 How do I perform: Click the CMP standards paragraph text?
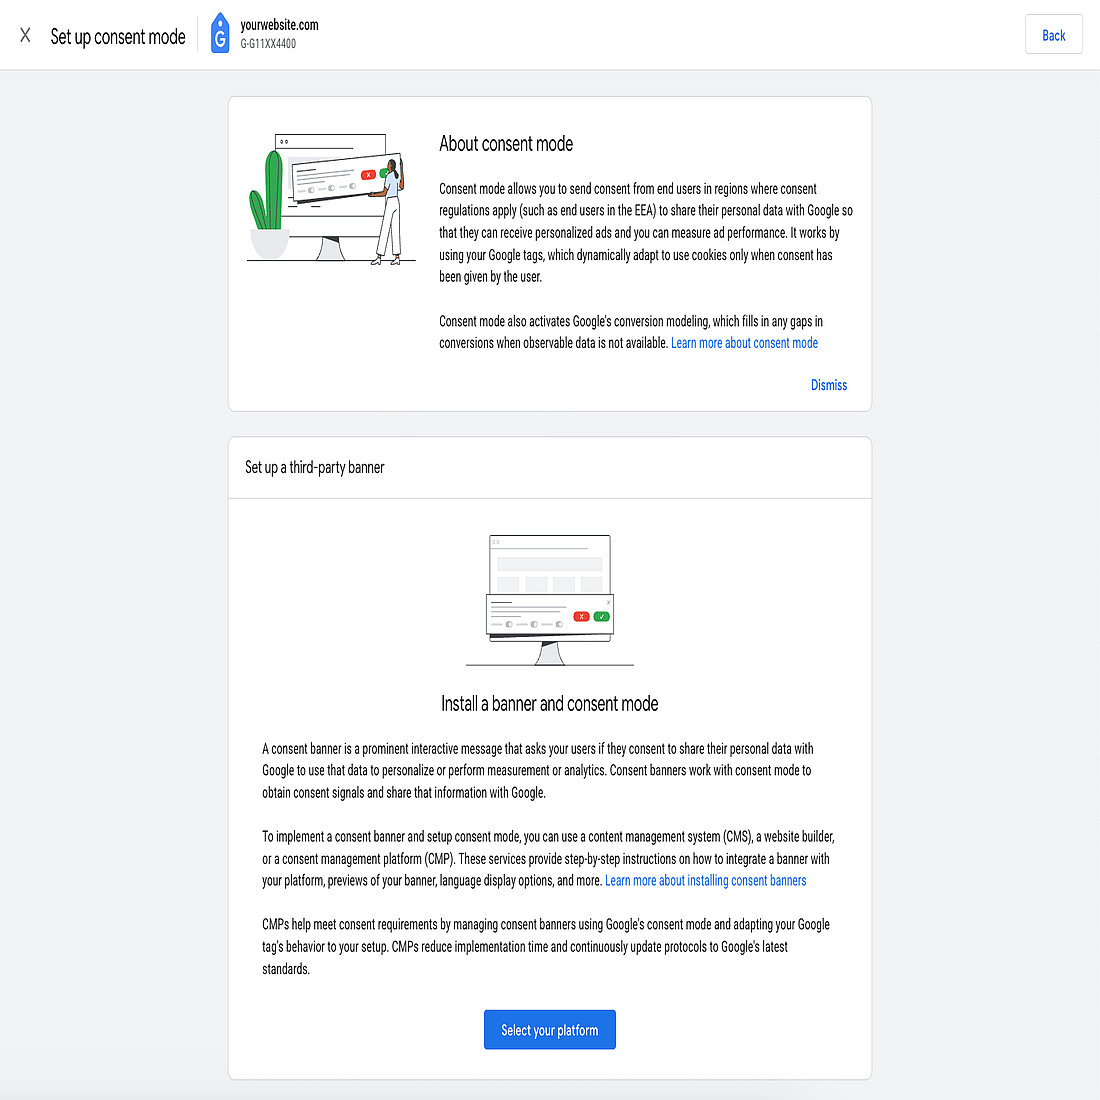tap(545, 946)
